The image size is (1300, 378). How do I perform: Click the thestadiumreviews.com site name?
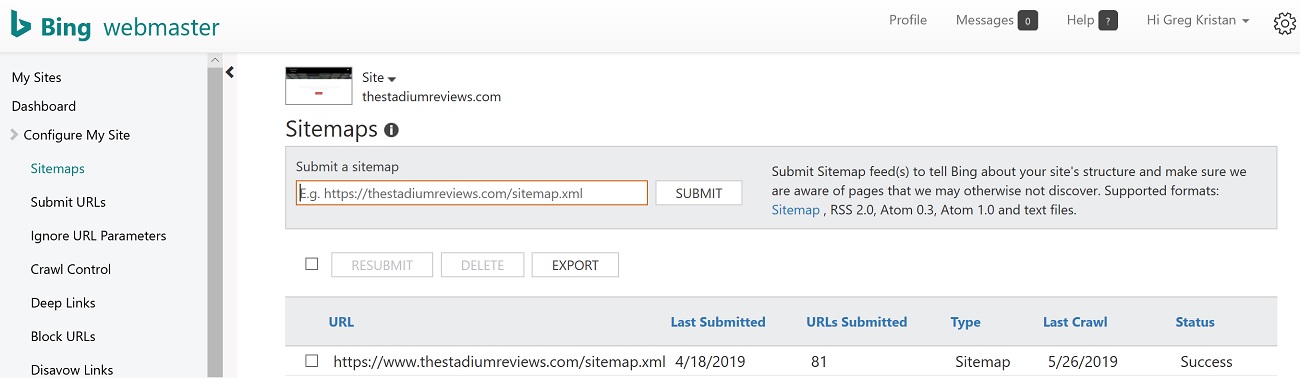(x=431, y=97)
